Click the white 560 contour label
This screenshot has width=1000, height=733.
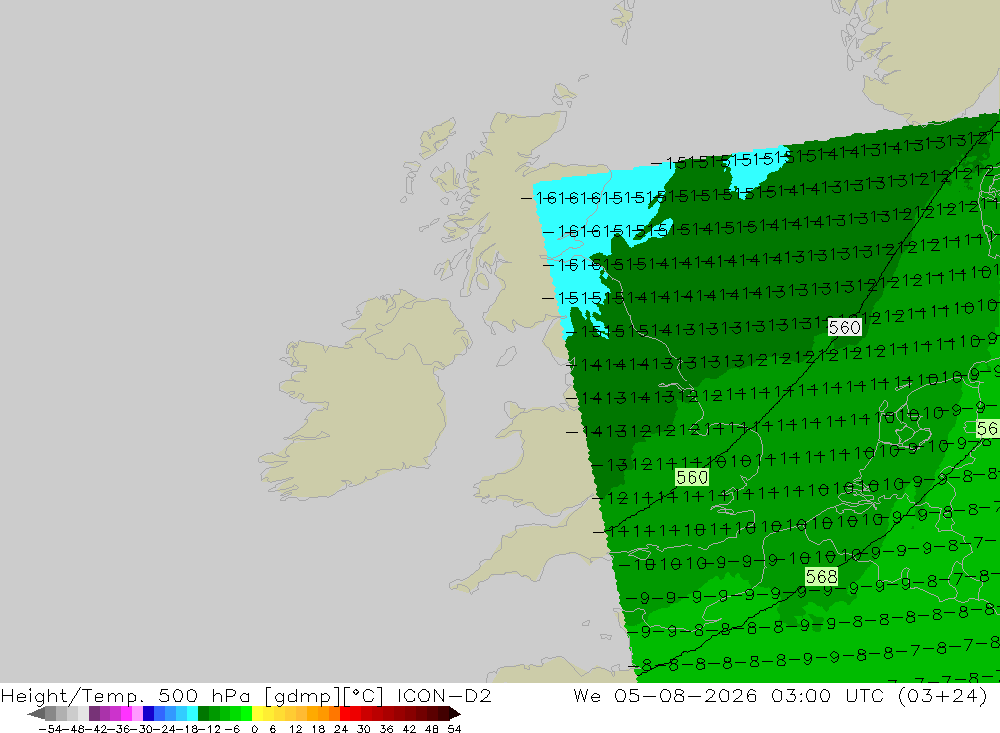[x=844, y=327]
